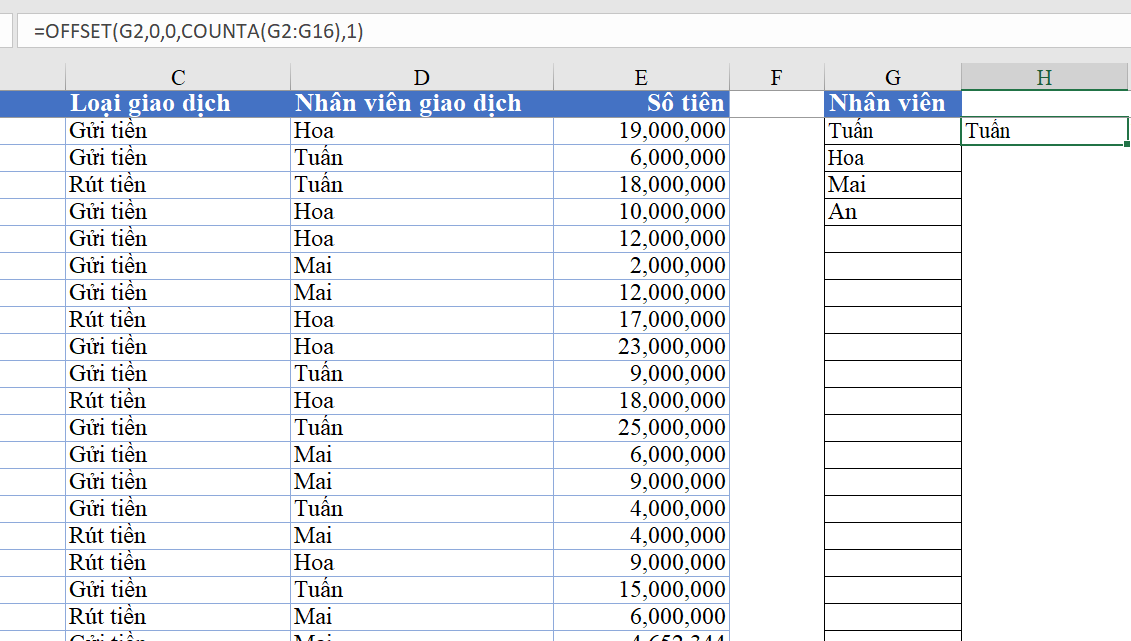Click the amount cell 25,000,000
This screenshot has width=1131, height=641.
(641, 428)
